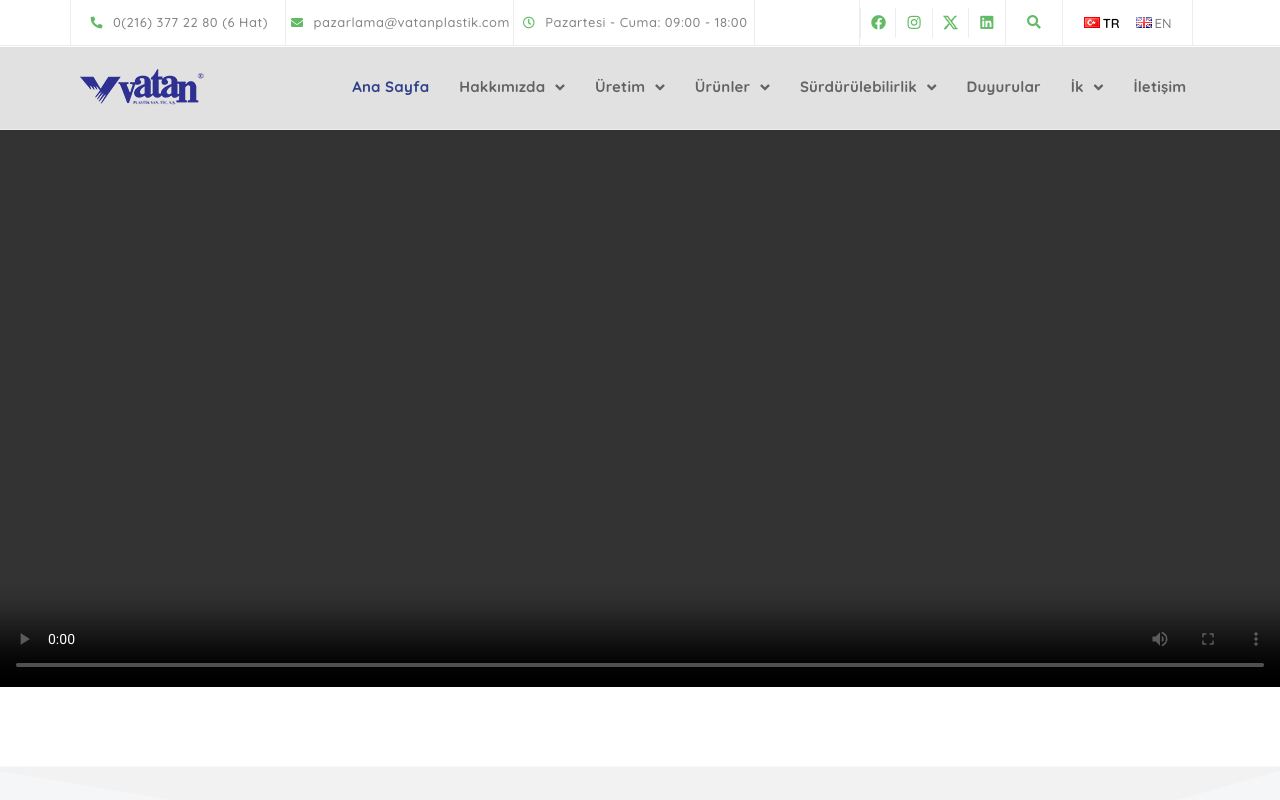This screenshot has height=800, width=1280.
Task: Expand the Sürdürülebilirlik dropdown arrow
Action: [932, 87]
